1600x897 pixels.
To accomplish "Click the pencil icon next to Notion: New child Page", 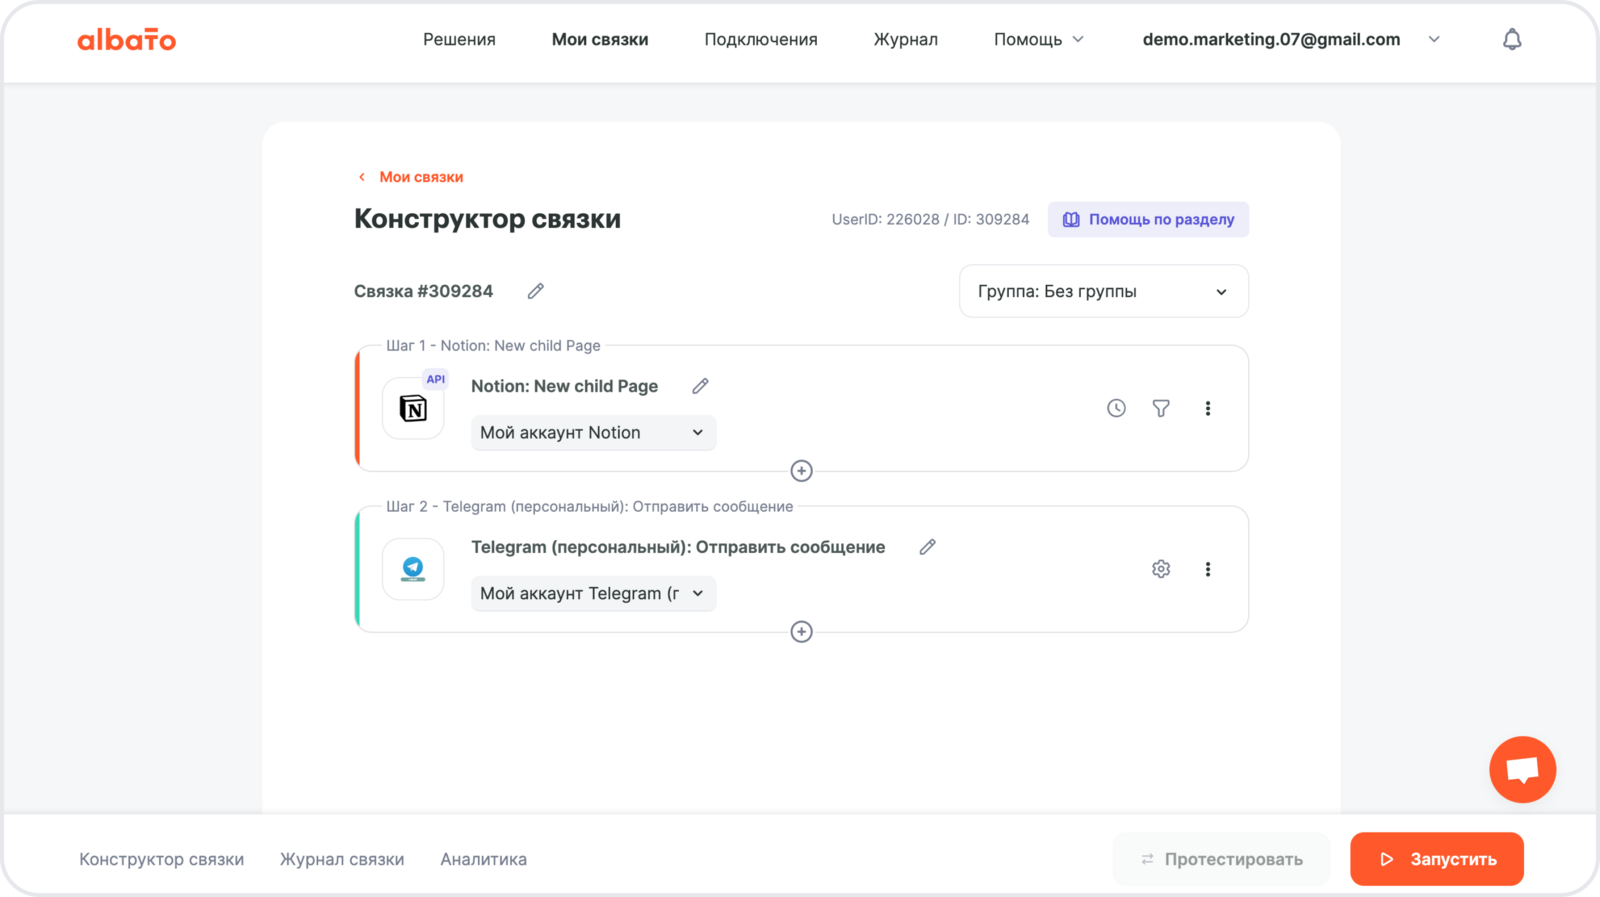I will [x=700, y=386].
